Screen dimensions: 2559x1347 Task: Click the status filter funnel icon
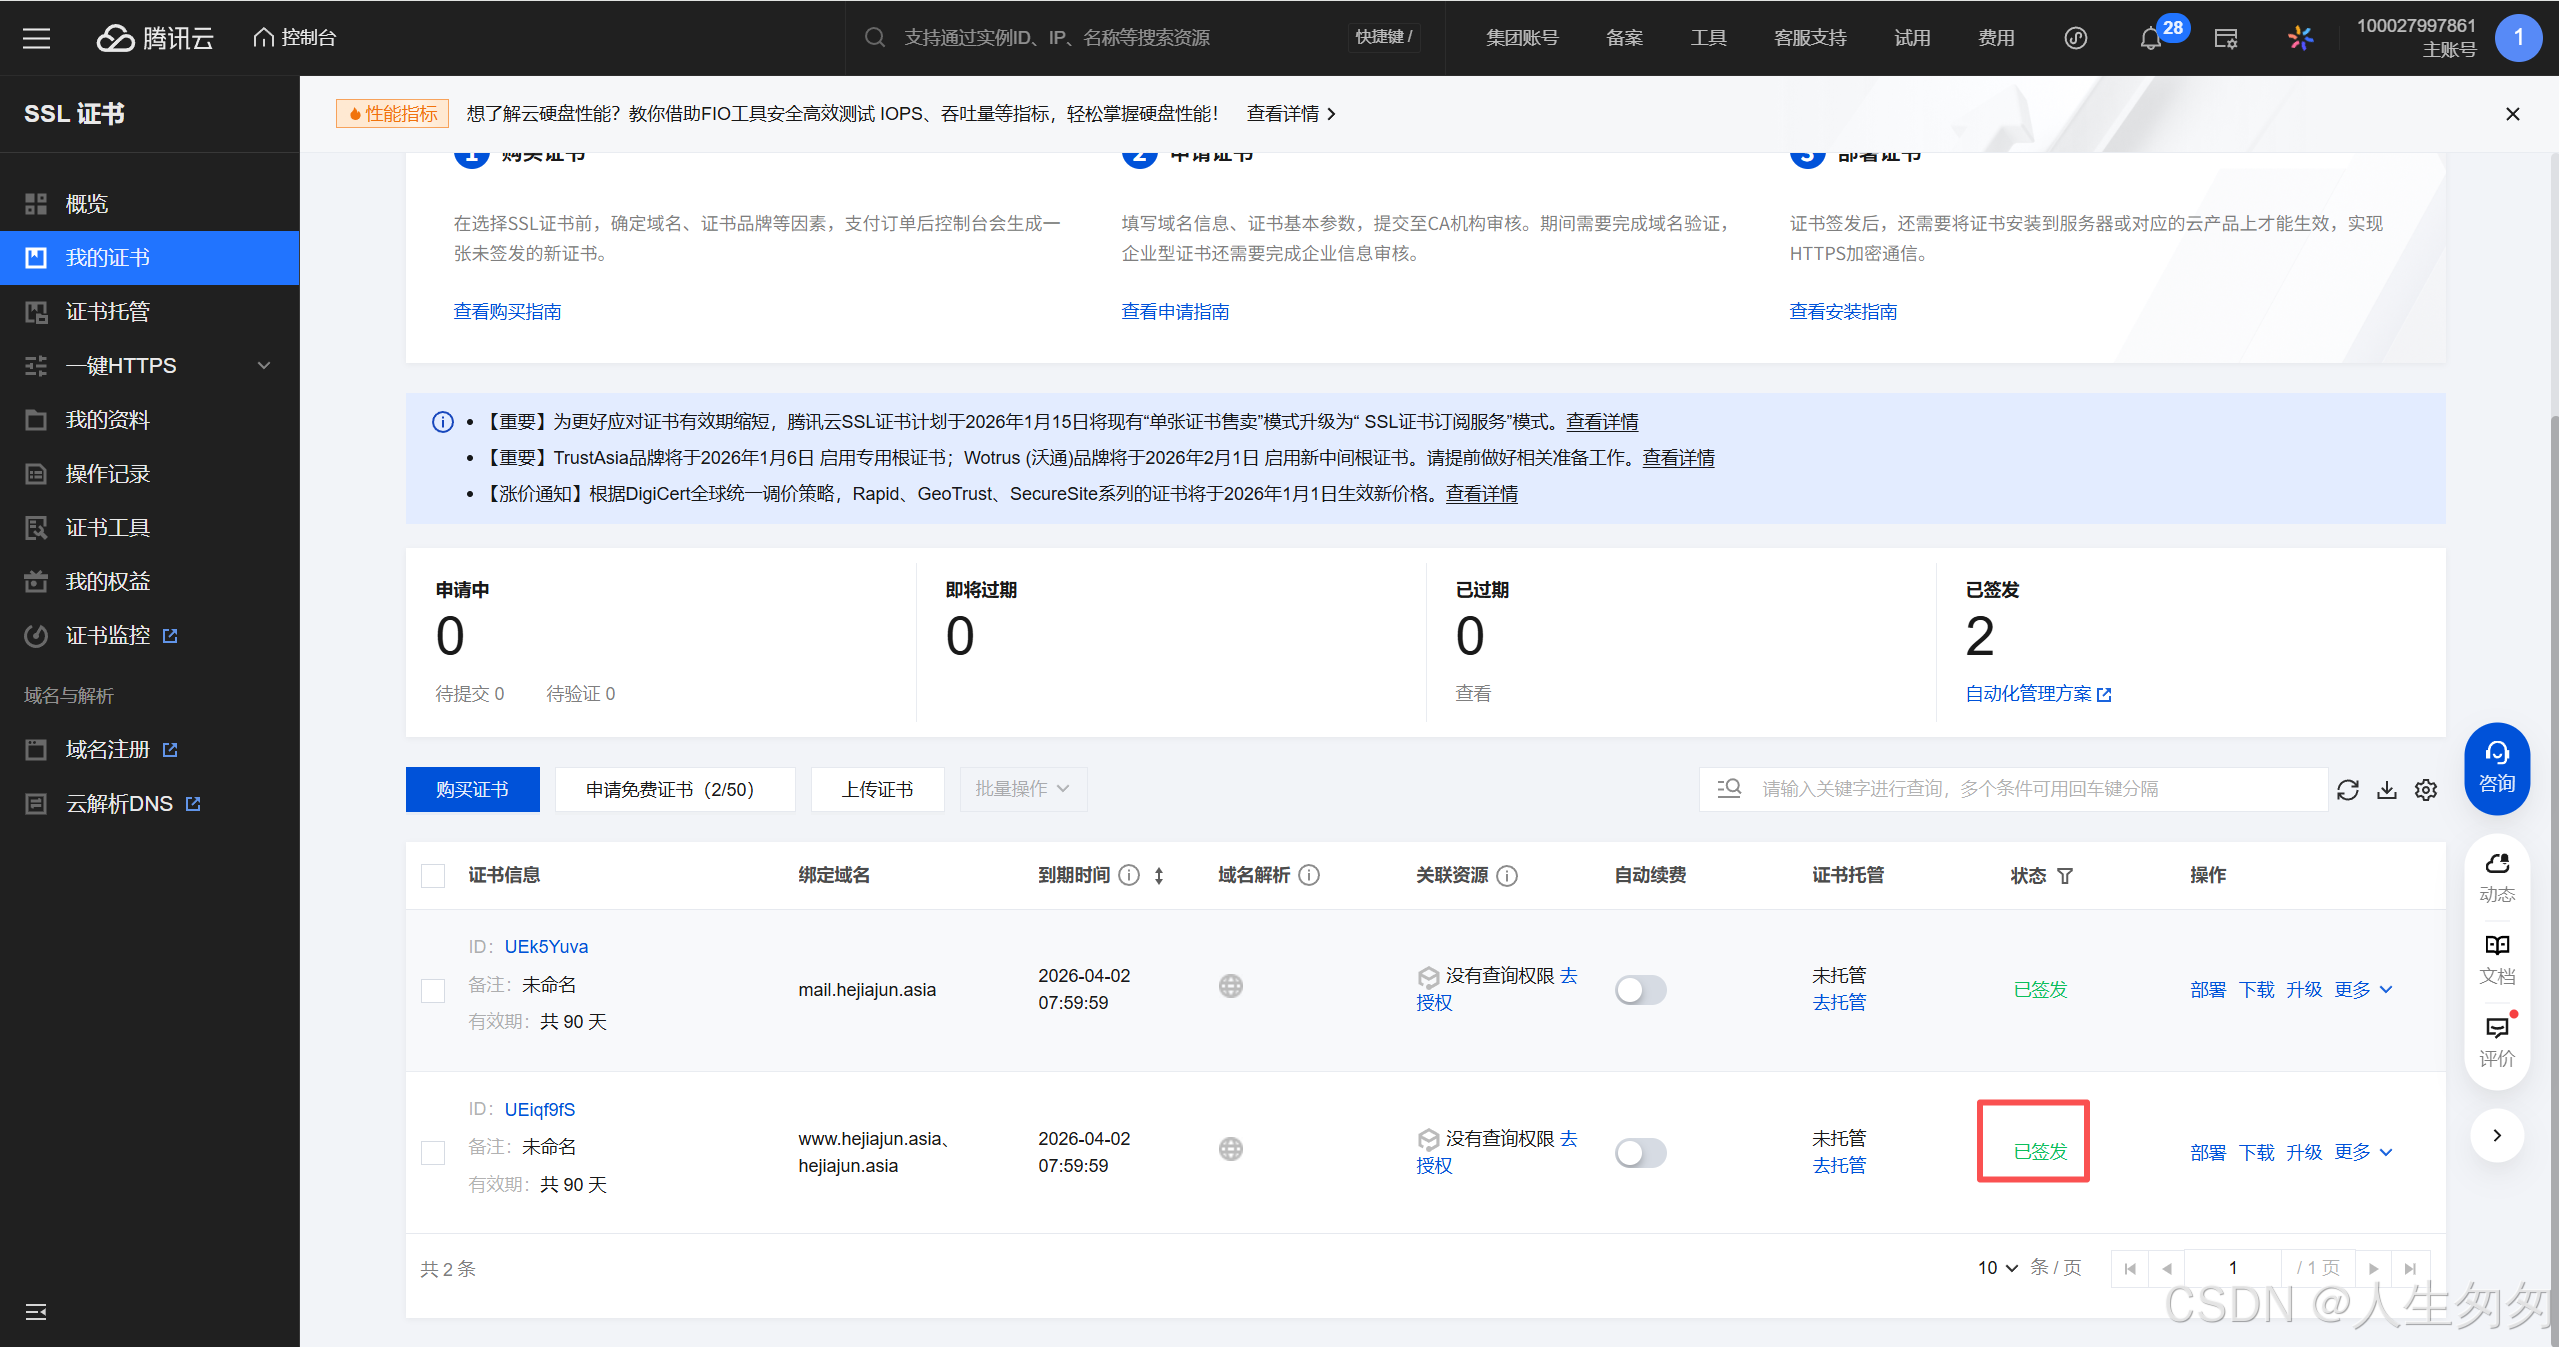point(2065,876)
